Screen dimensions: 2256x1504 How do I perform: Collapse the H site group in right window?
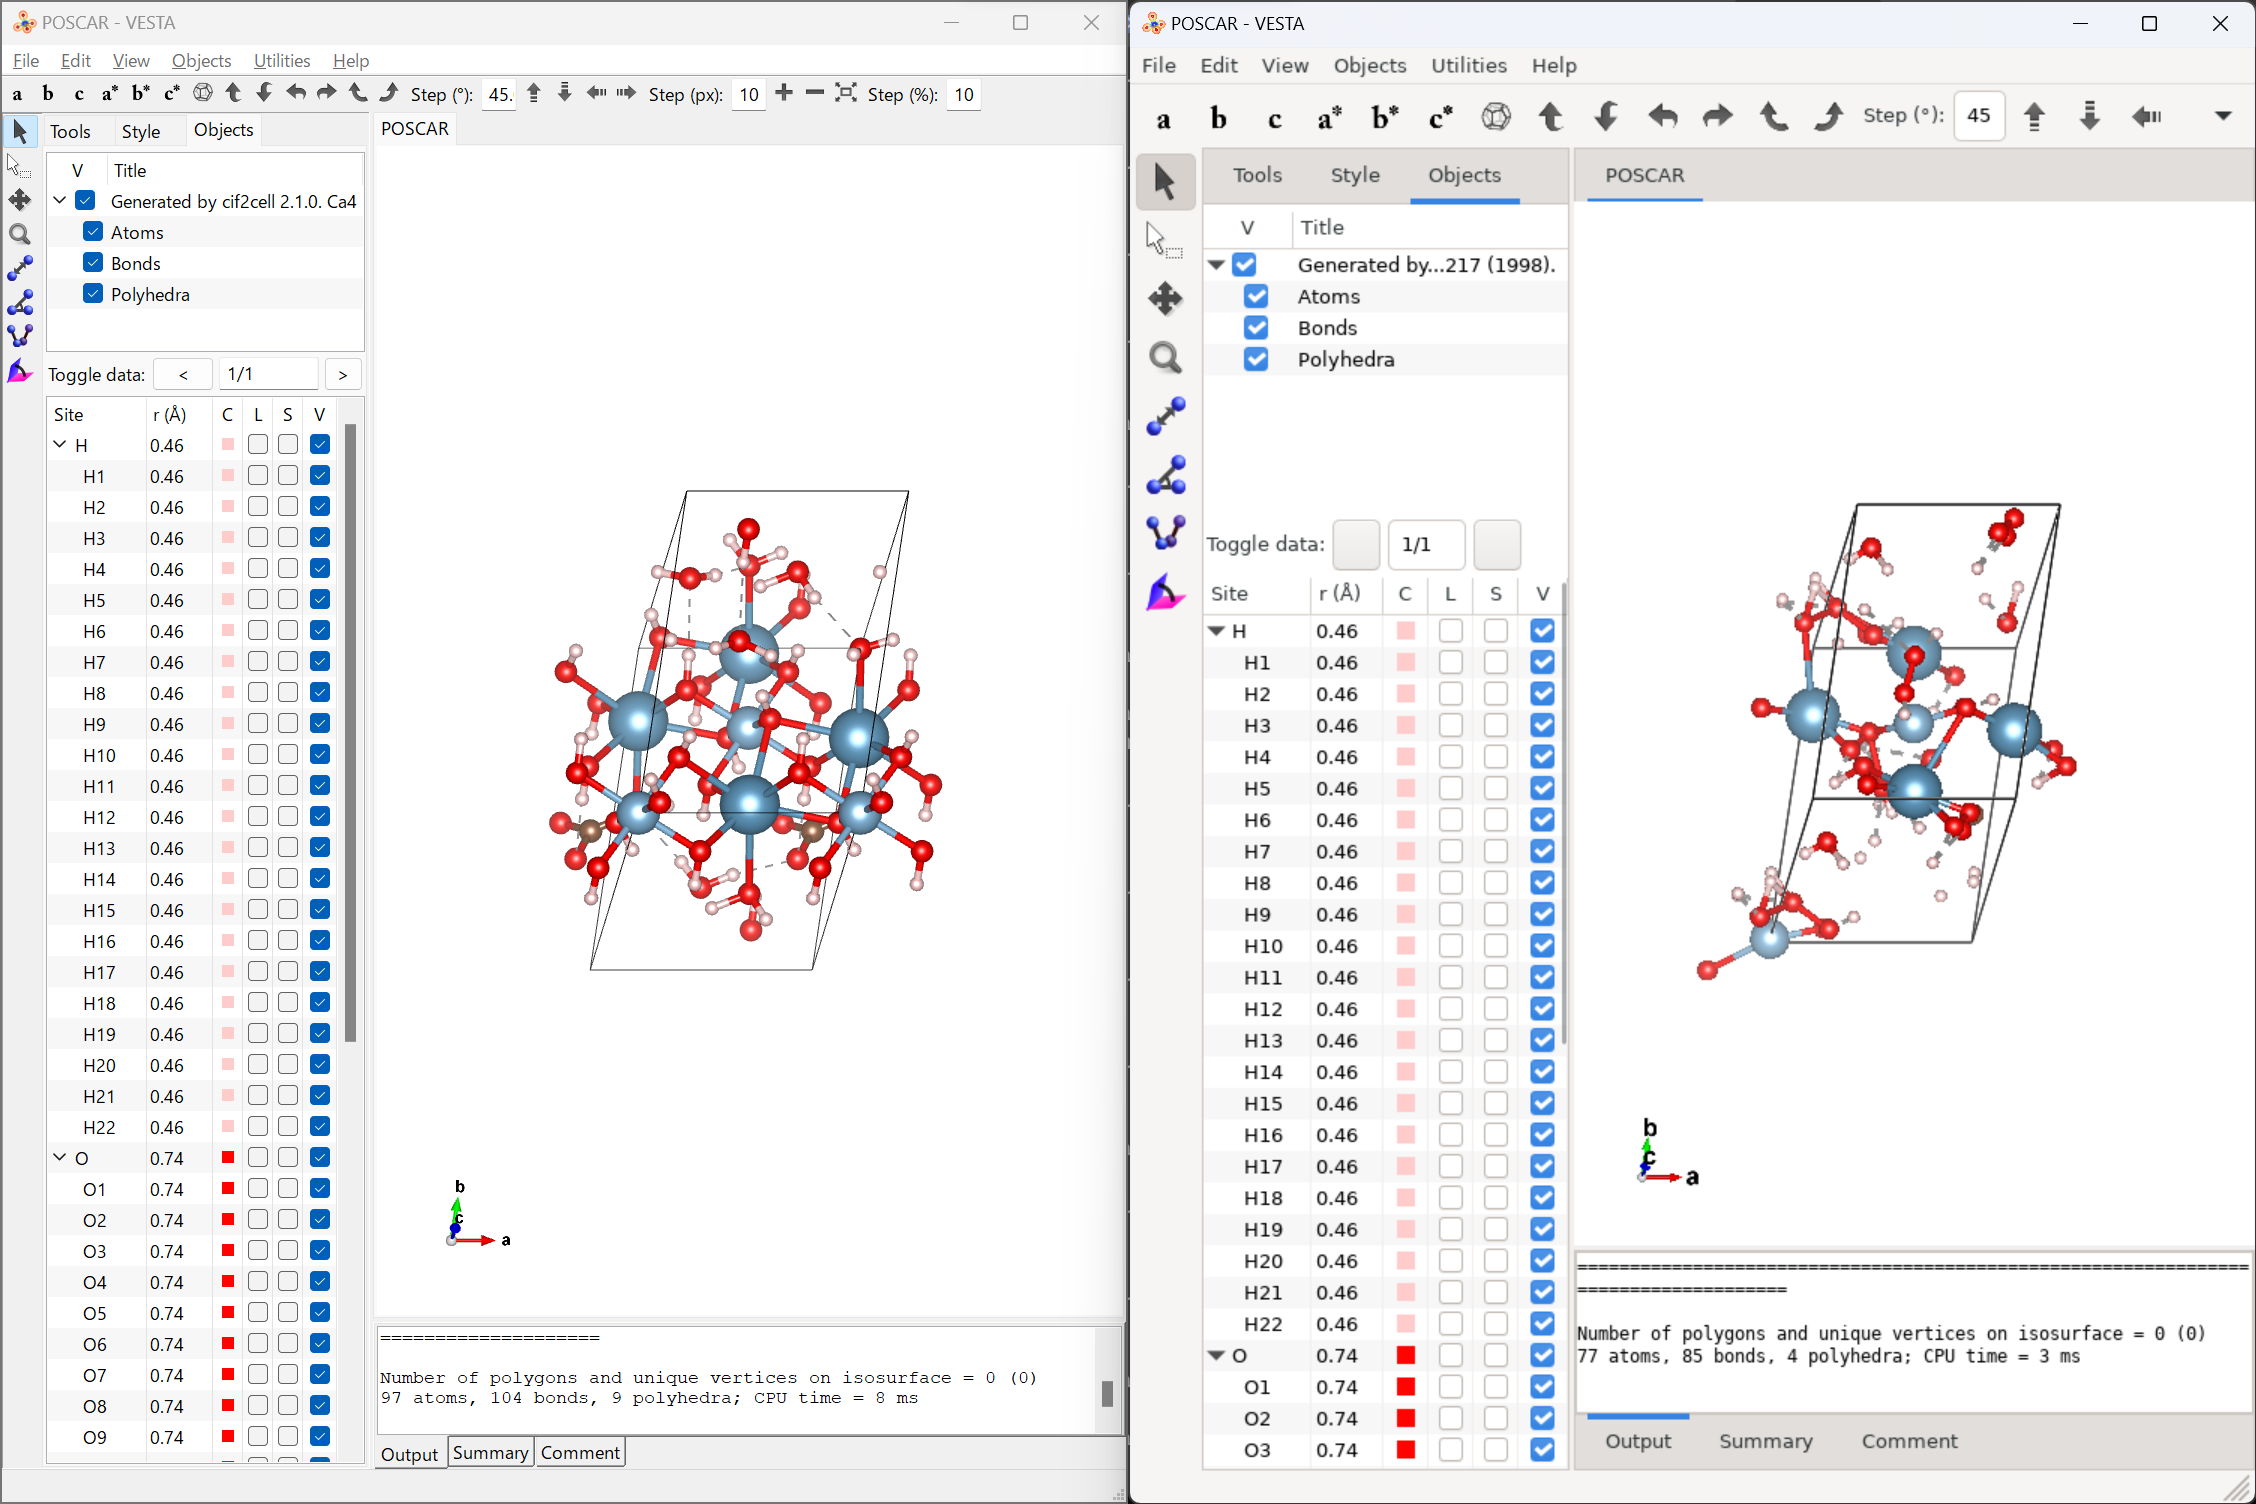1217,631
